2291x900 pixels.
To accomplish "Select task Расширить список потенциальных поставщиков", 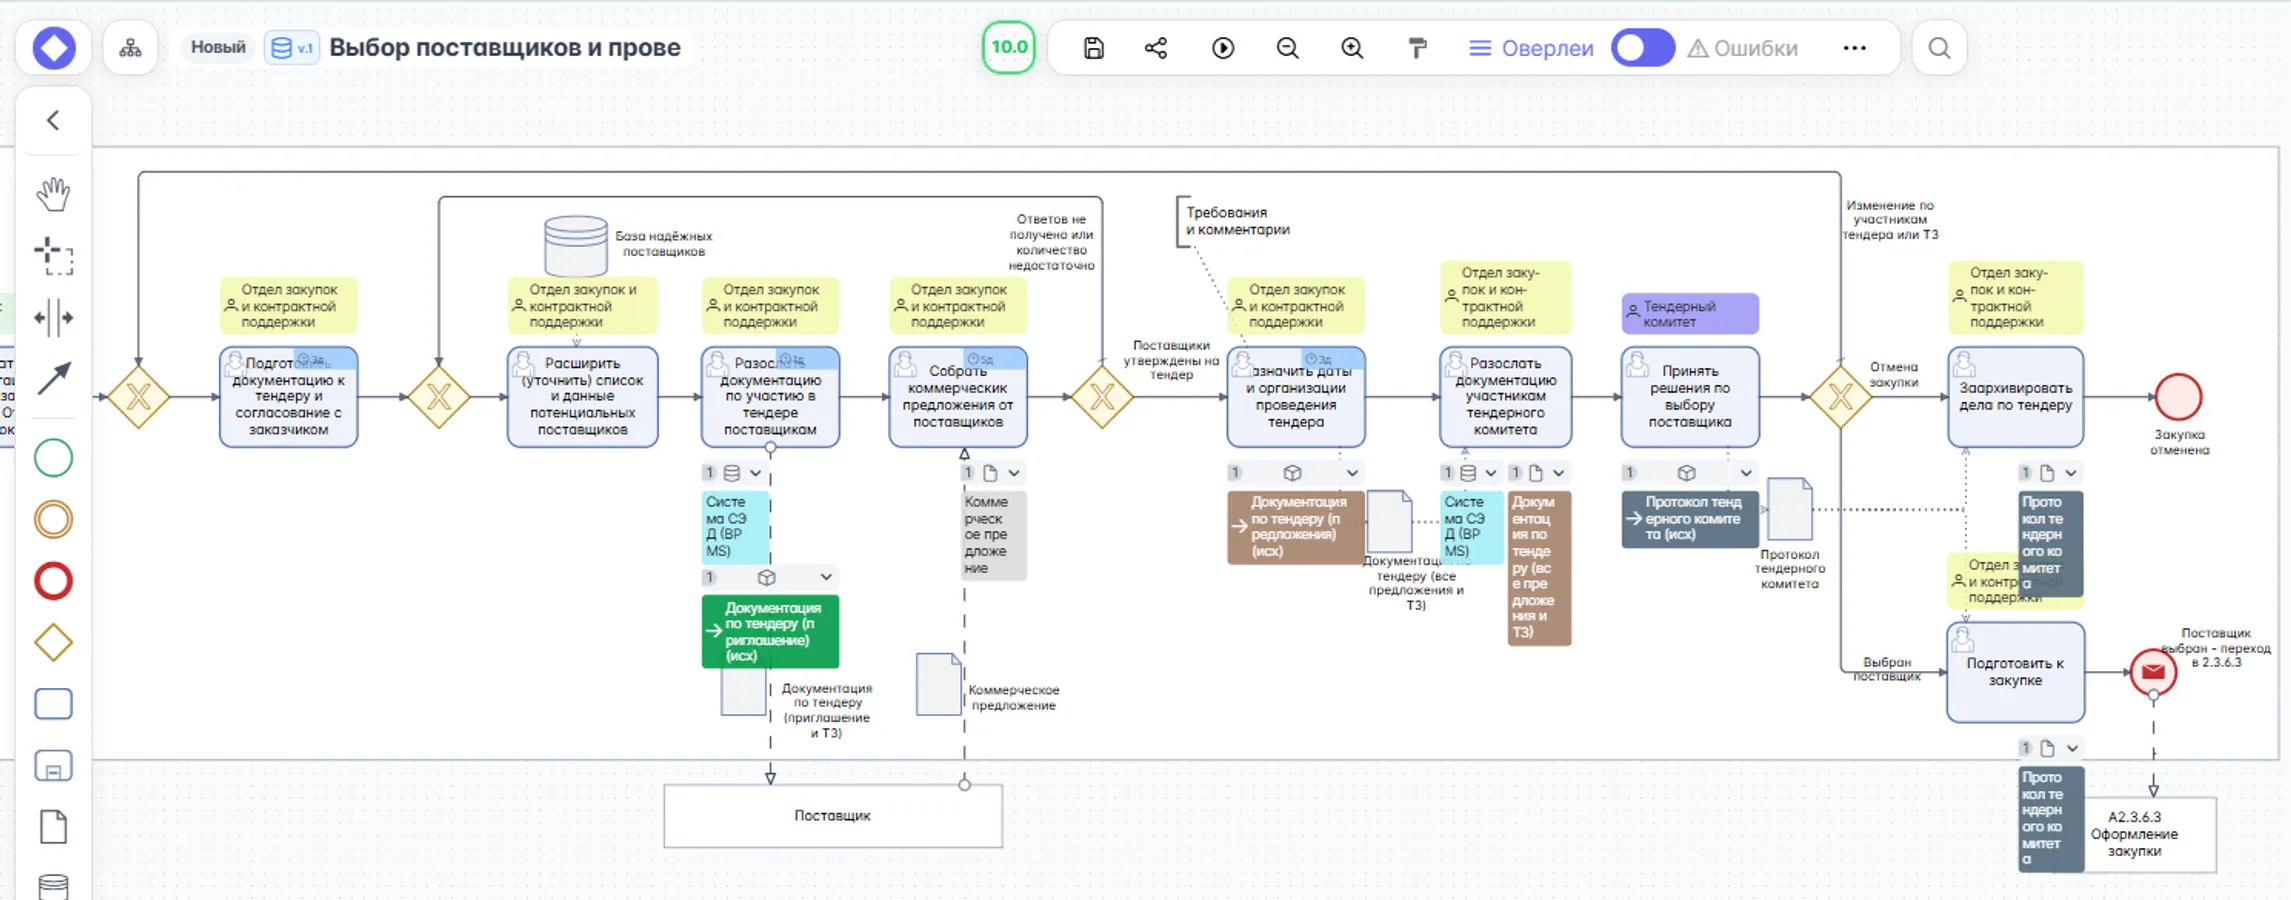I will pos(583,397).
